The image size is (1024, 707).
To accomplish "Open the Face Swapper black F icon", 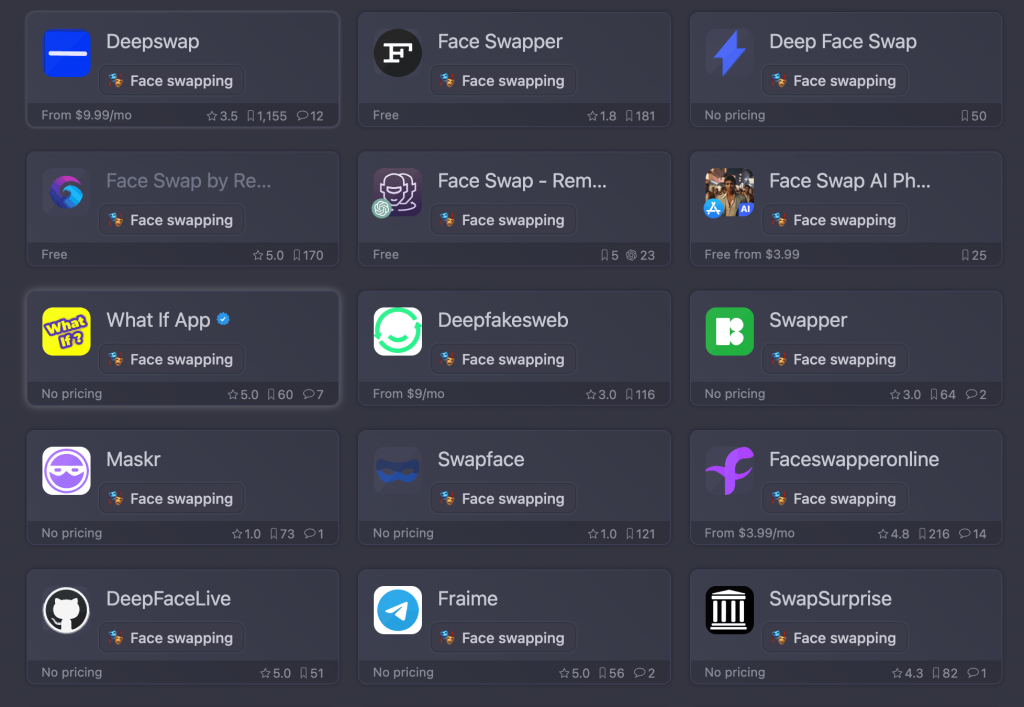I will (x=398, y=54).
